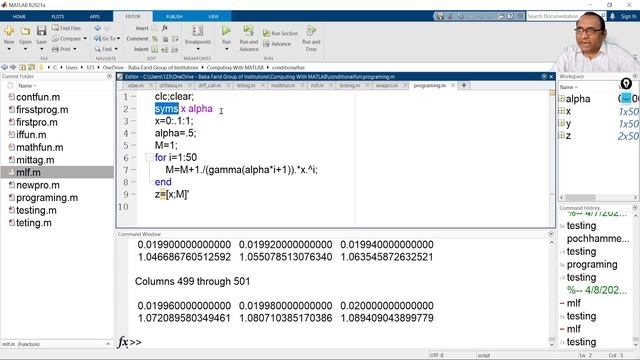The height and width of the screenshot is (360, 640).
Task: Switch to the APPS ribbon tab
Action: 95,17
